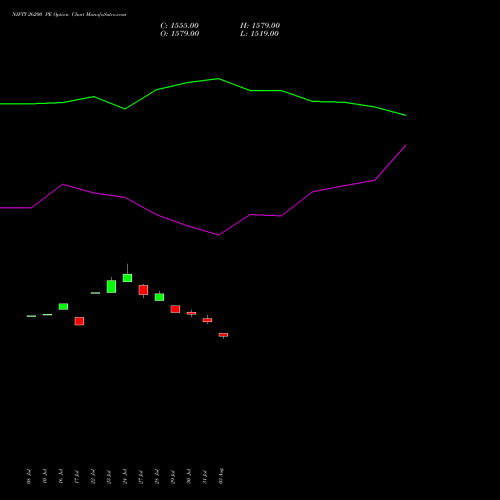
Task: Click the 24 Jul date label
Action: [125, 477]
